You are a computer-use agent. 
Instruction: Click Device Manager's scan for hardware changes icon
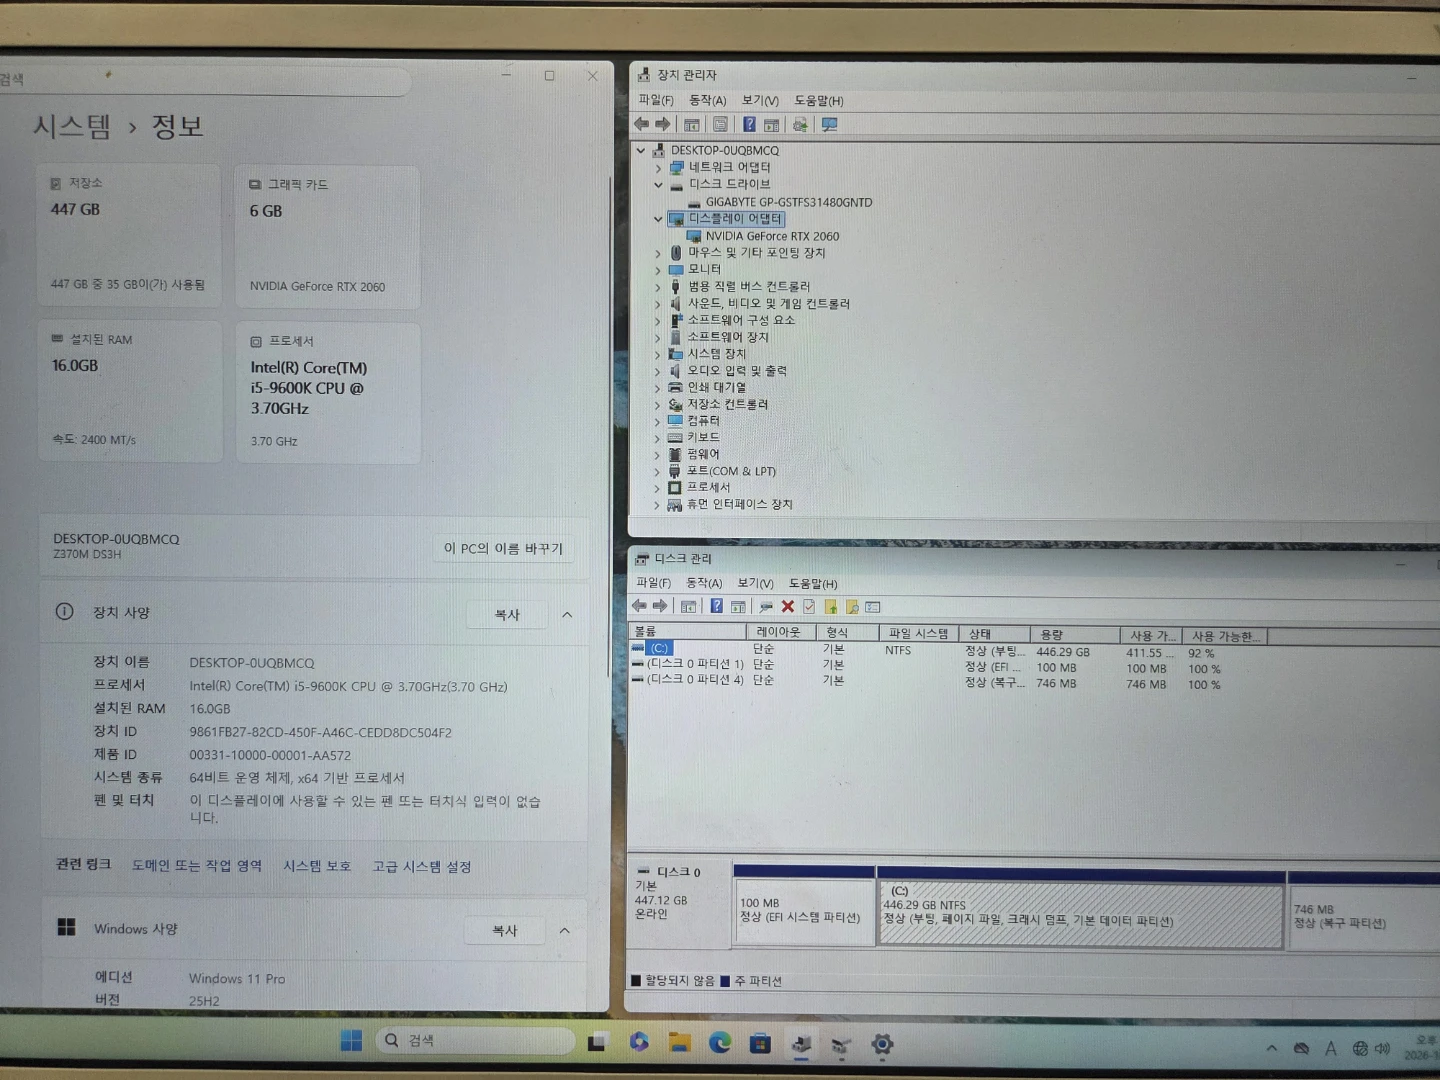(829, 125)
